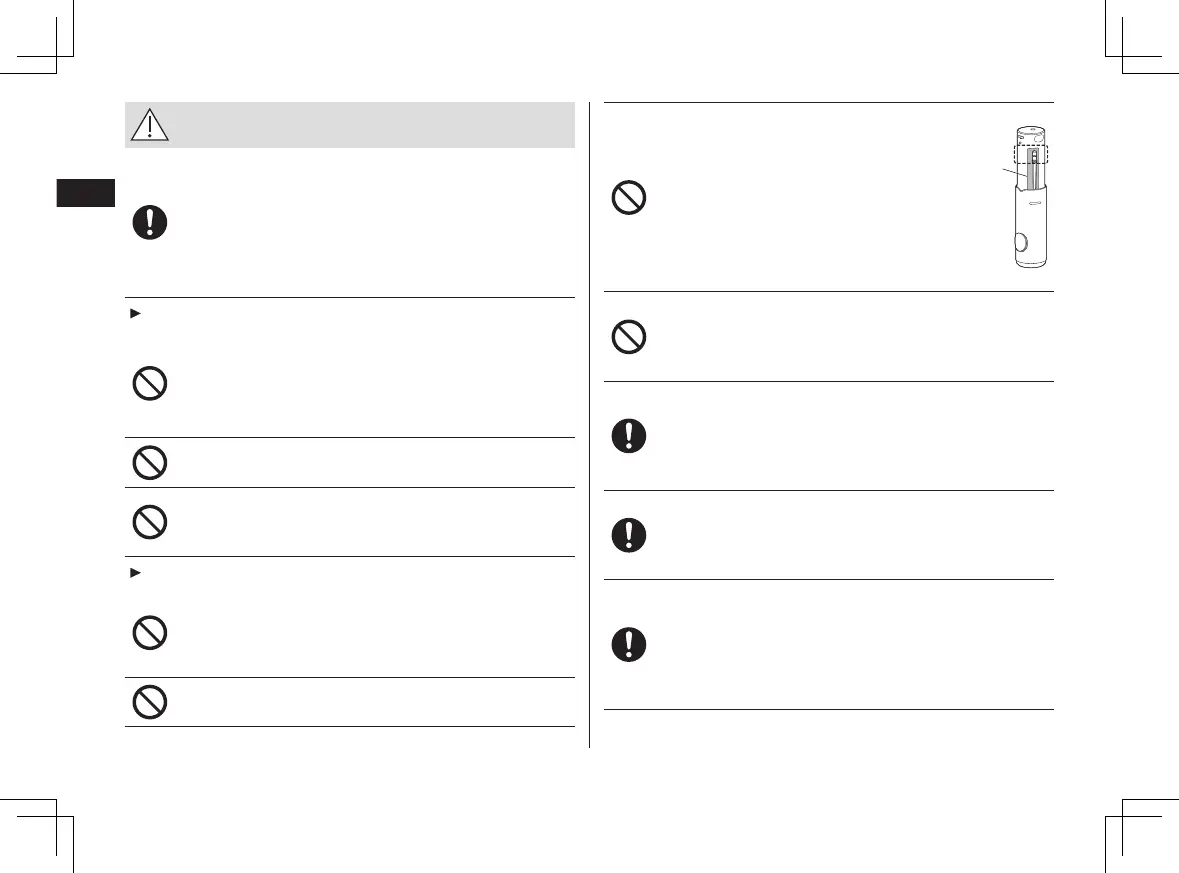
Task: Select the last exclamation icon in right column
Action: (629, 645)
